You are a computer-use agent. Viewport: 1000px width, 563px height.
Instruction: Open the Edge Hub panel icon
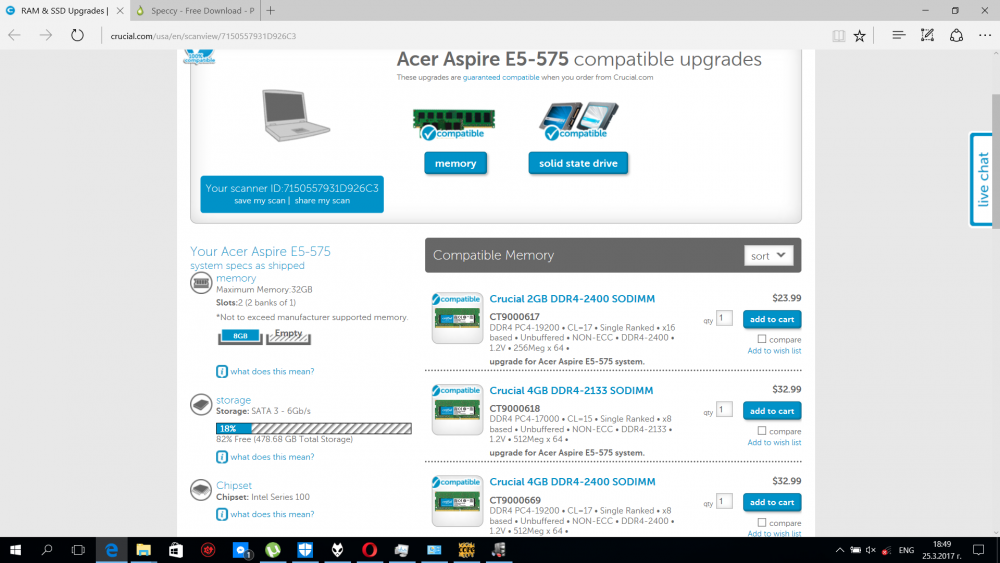(x=899, y=36)
